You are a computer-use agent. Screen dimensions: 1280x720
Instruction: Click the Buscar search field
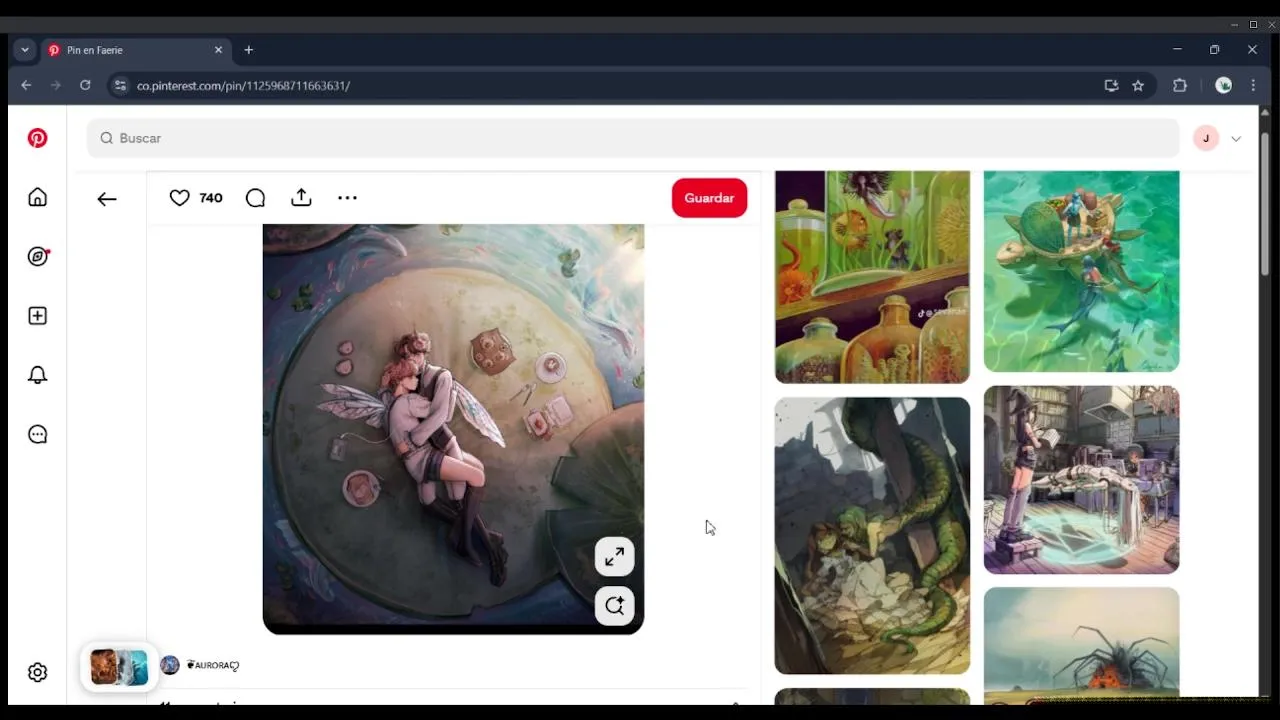point(633,138)
